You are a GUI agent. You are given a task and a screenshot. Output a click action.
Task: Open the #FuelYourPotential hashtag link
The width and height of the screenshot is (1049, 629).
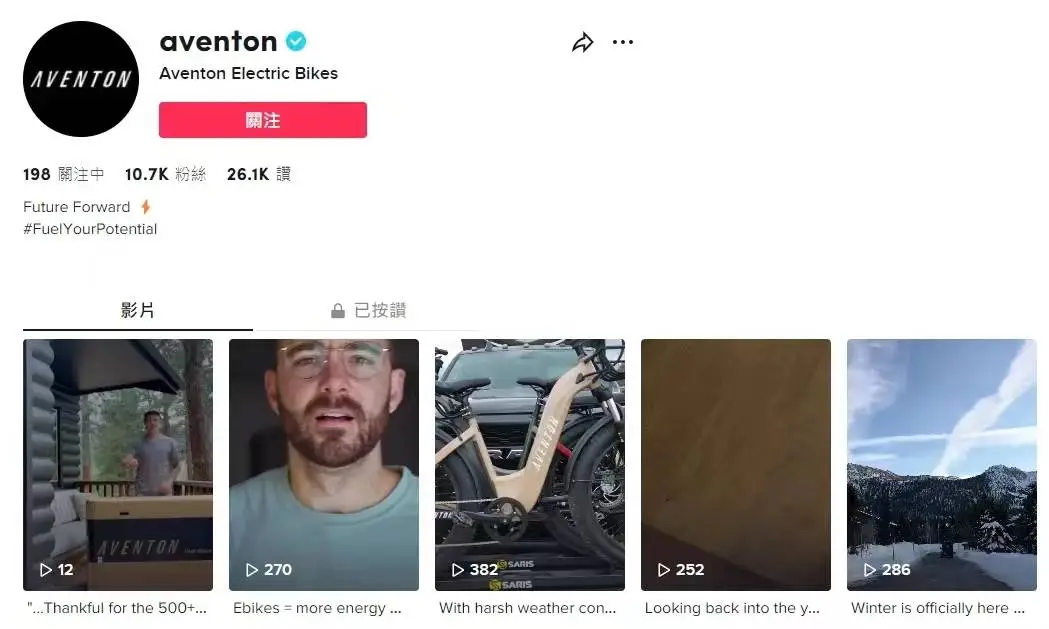[x=90, y=229]
